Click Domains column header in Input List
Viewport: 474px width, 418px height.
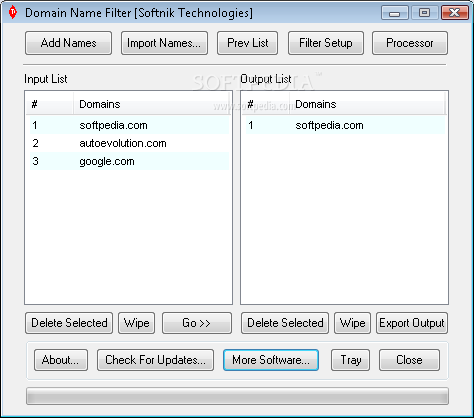point(152,104)
